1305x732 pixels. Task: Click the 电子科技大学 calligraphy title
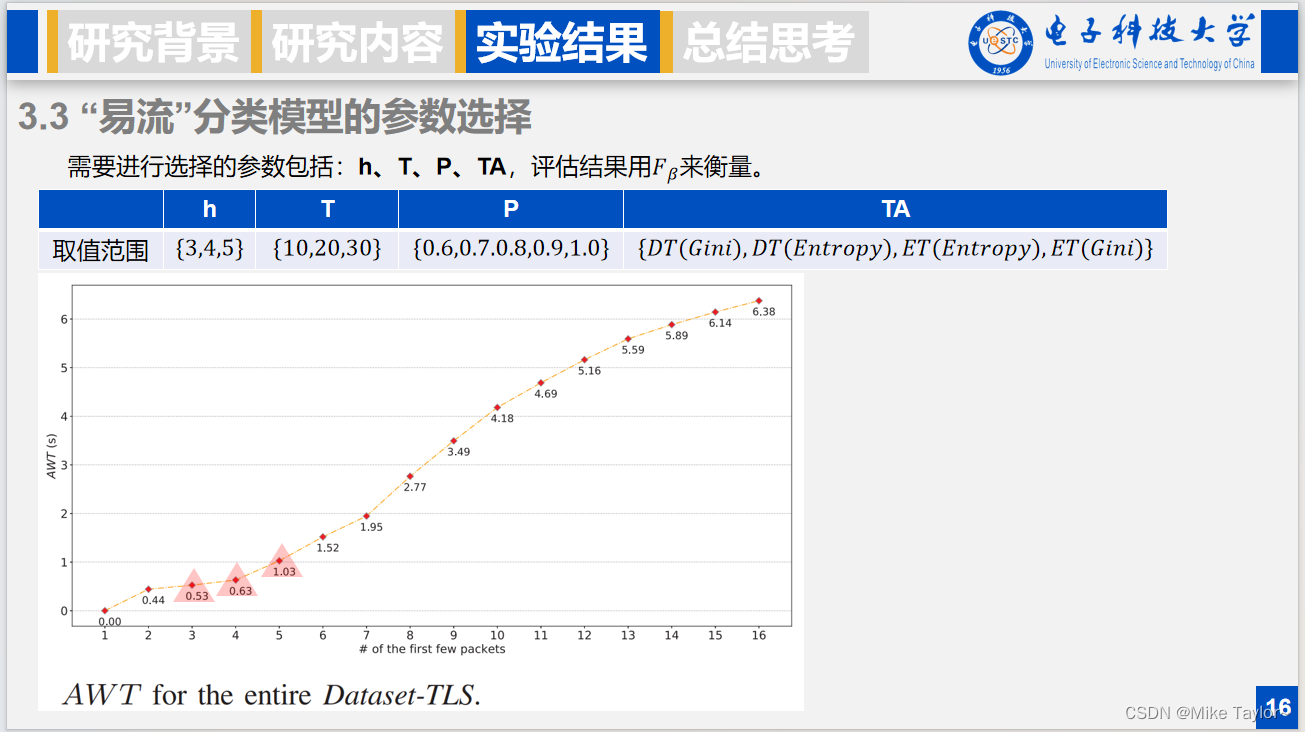coord(1149,32)
